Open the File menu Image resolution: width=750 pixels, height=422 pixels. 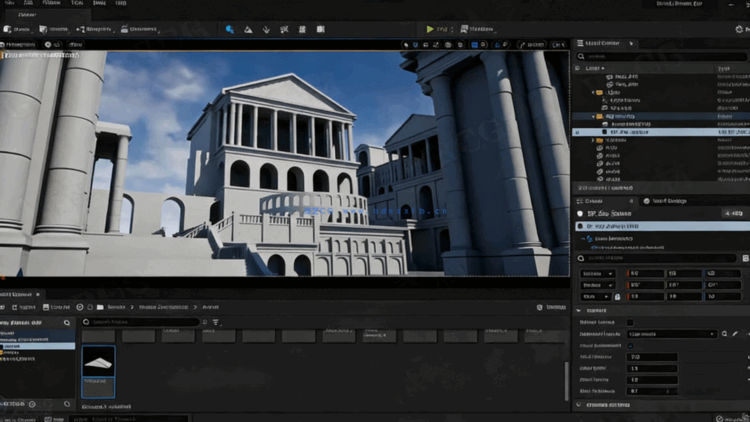[9, 3]
